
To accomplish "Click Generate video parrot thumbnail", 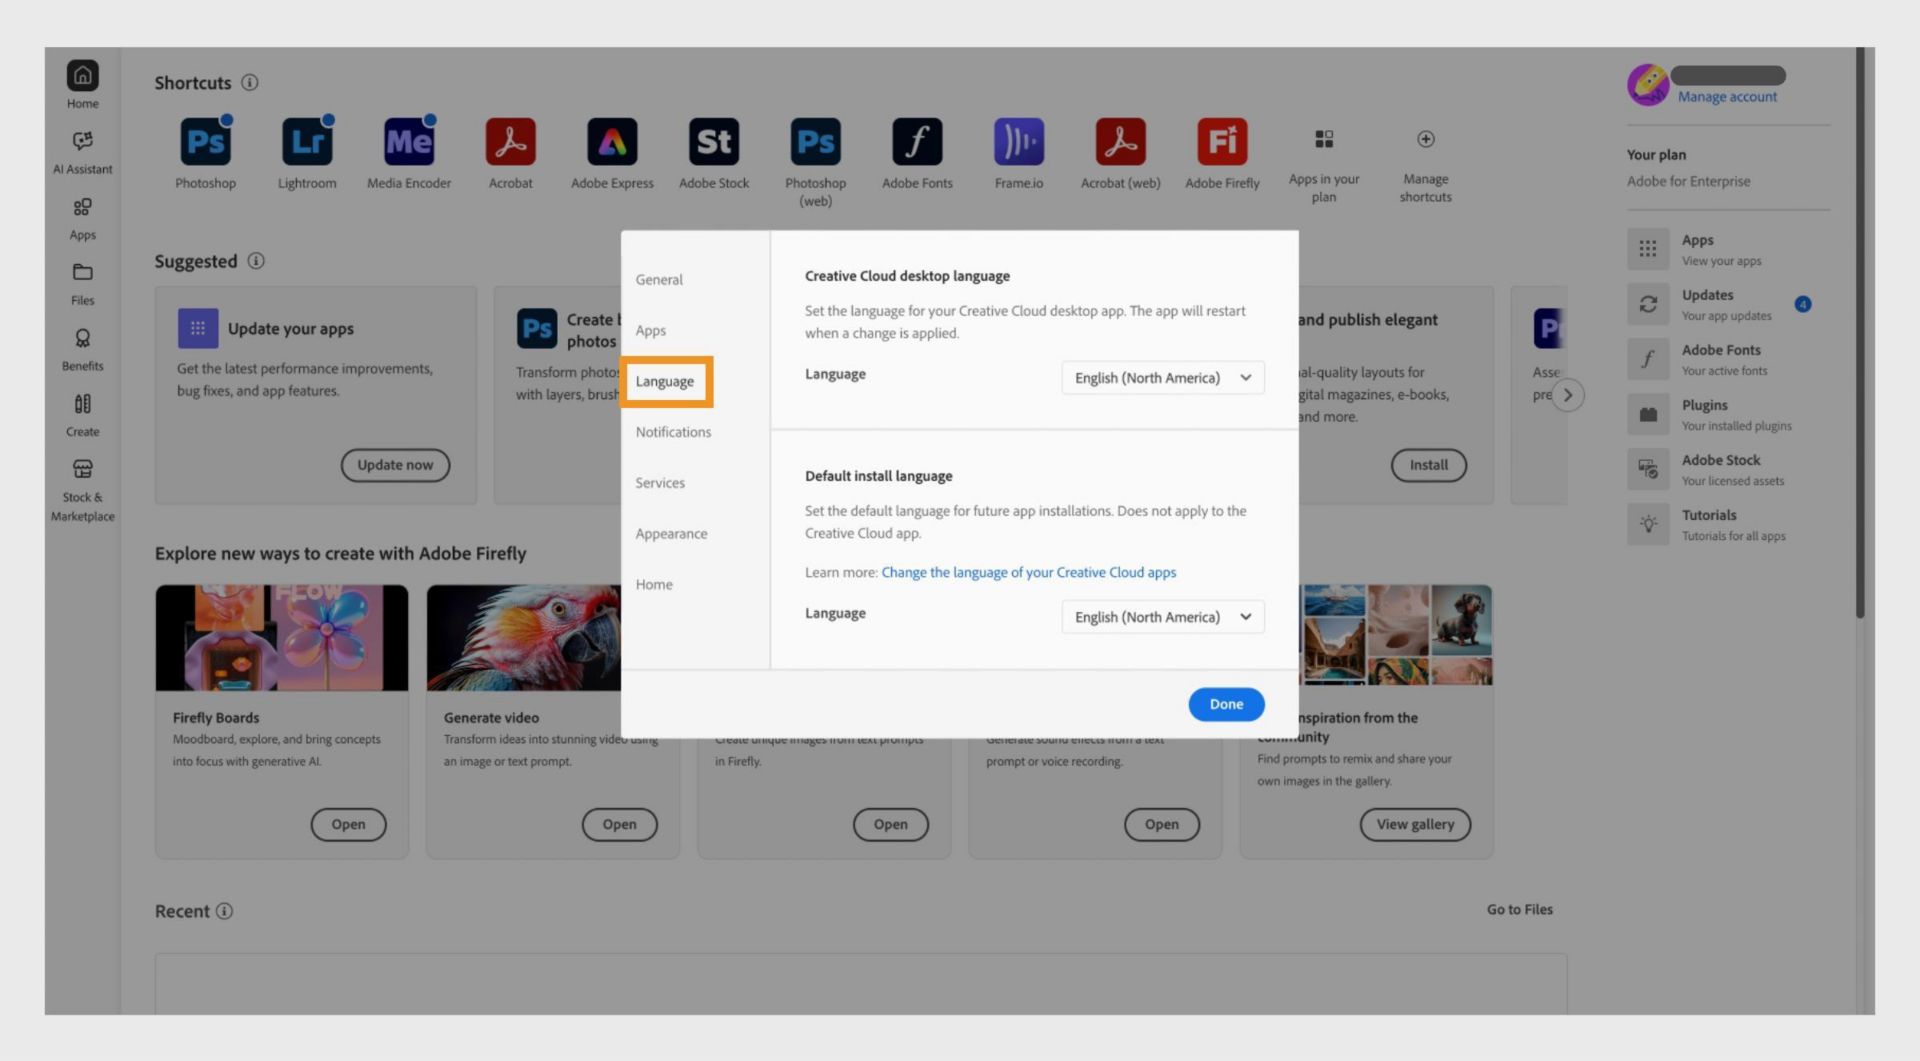I will (524, 638).
